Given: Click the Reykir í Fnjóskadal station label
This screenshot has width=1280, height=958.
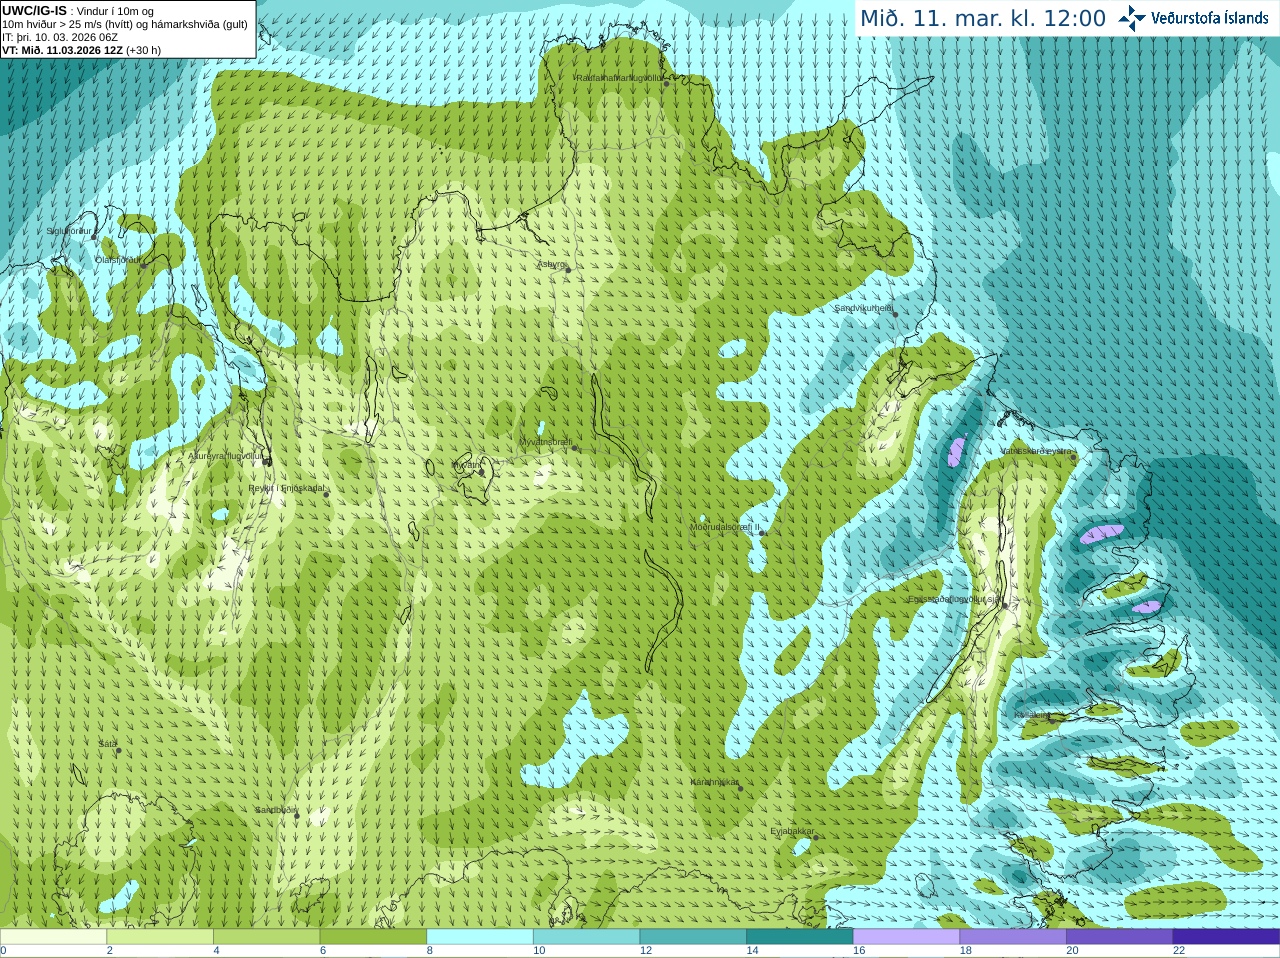Looking at the screenshot, I should pyautogui.click(x=286, y=488).
